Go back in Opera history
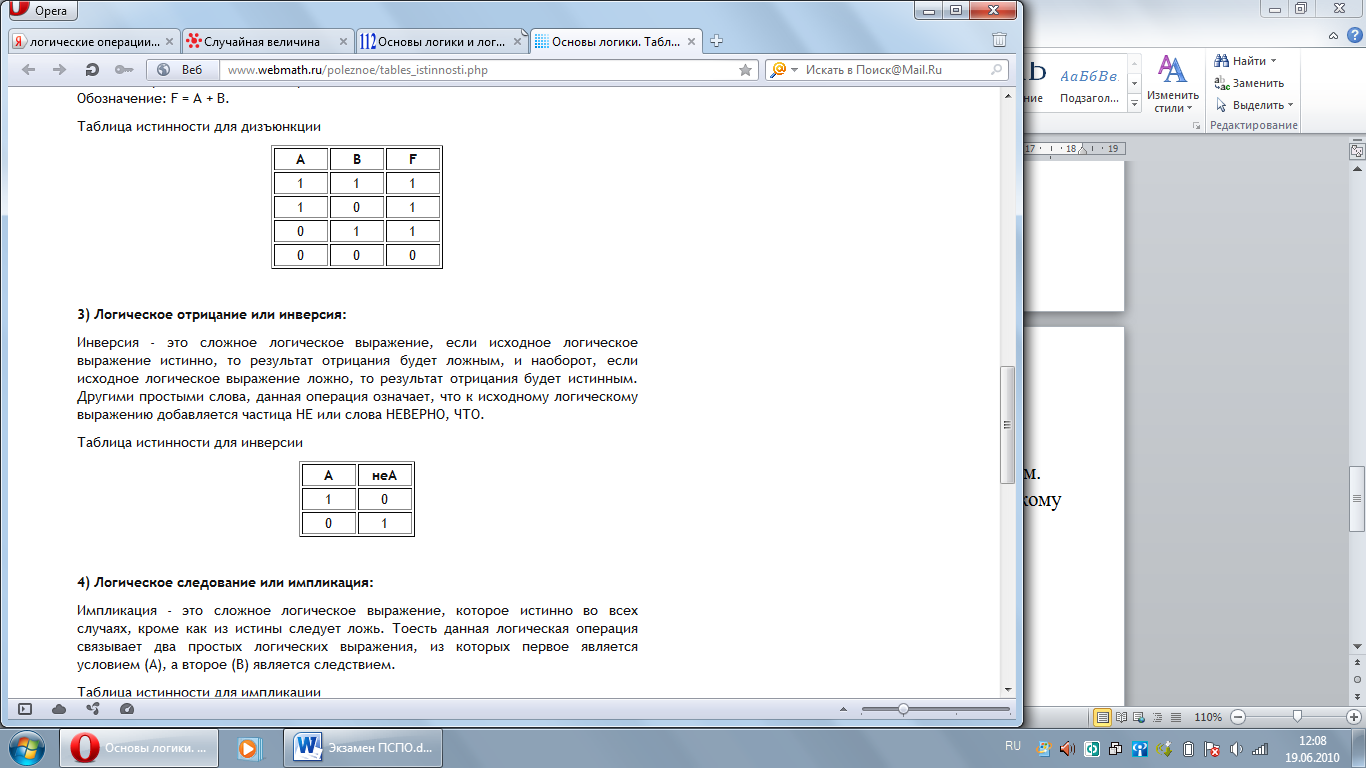Image resolution: width=1366 pixels, height=768 pixels. click(29, 70)
